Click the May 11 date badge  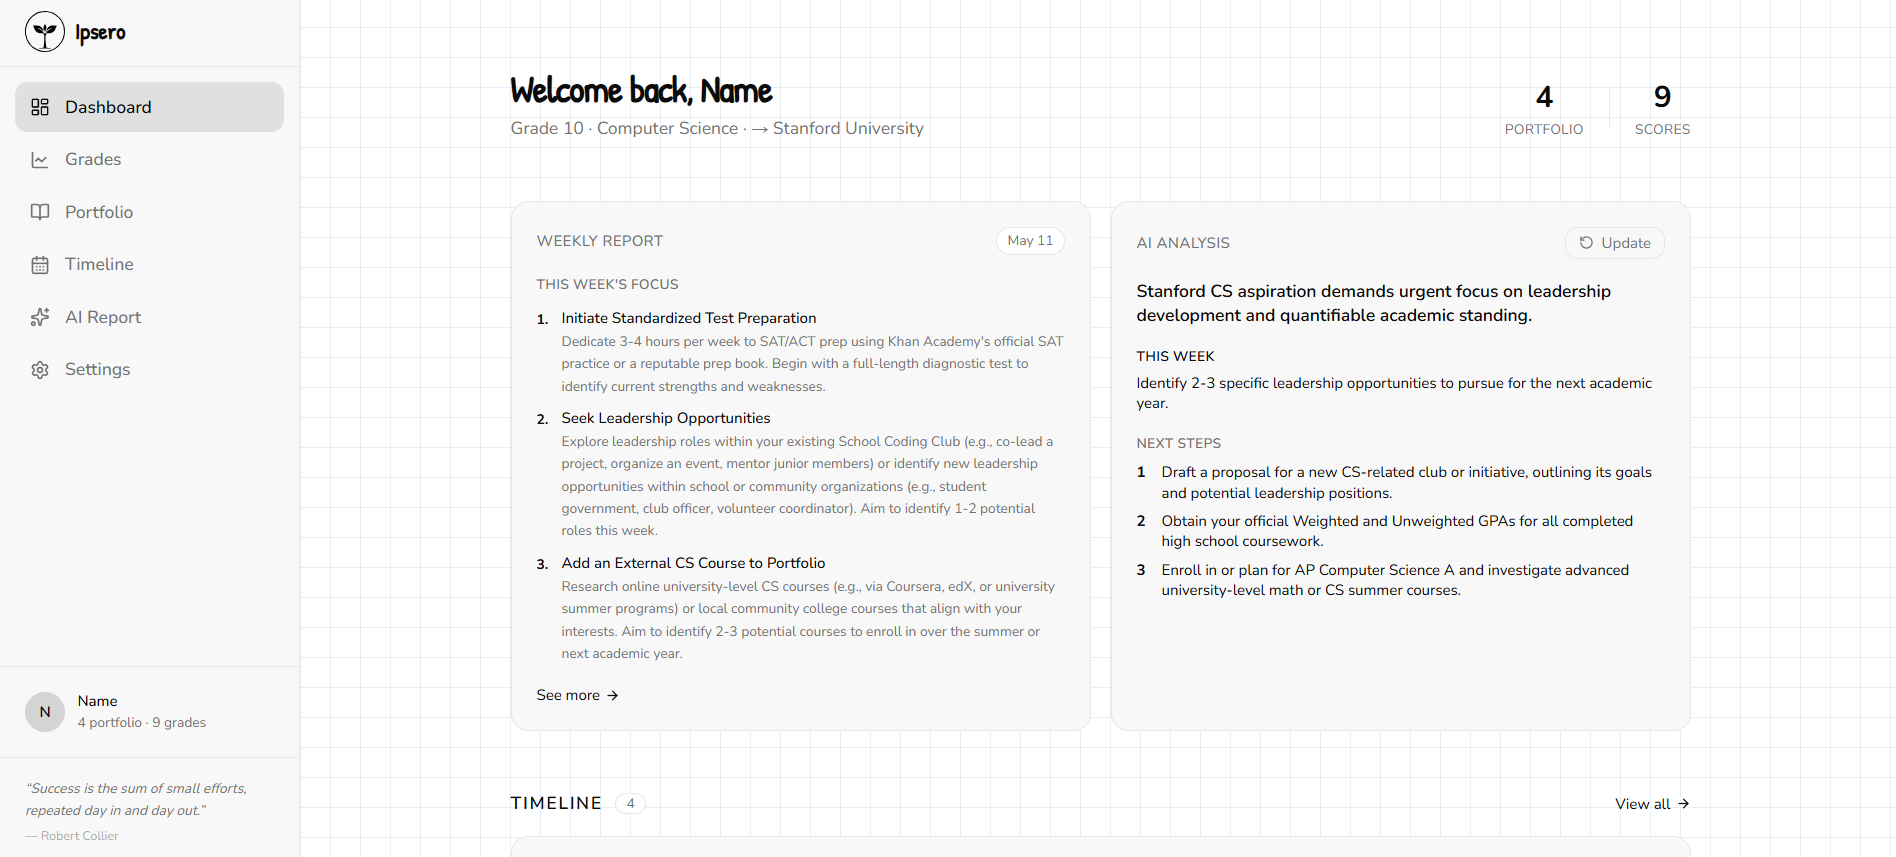tap(1030, 241)
